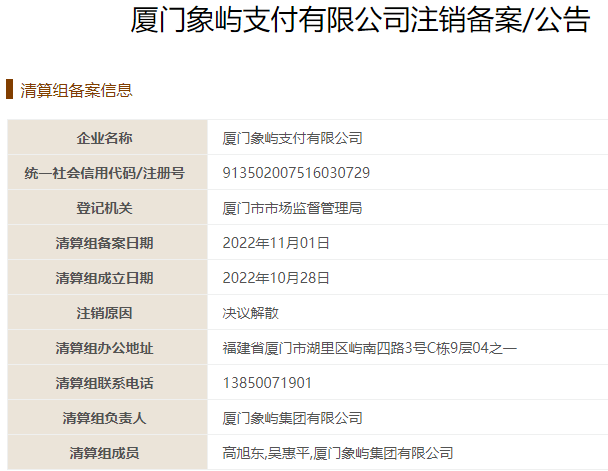This screenshot has width=608, height=471.
Task: Select the credit code 913502007516030729
Action: (x=296, y=173)
